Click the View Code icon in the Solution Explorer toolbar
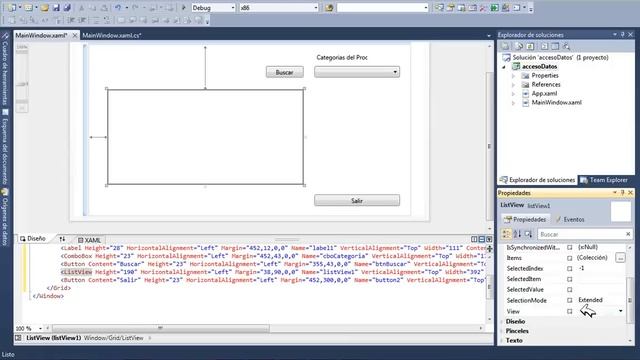 coord(544,46)
